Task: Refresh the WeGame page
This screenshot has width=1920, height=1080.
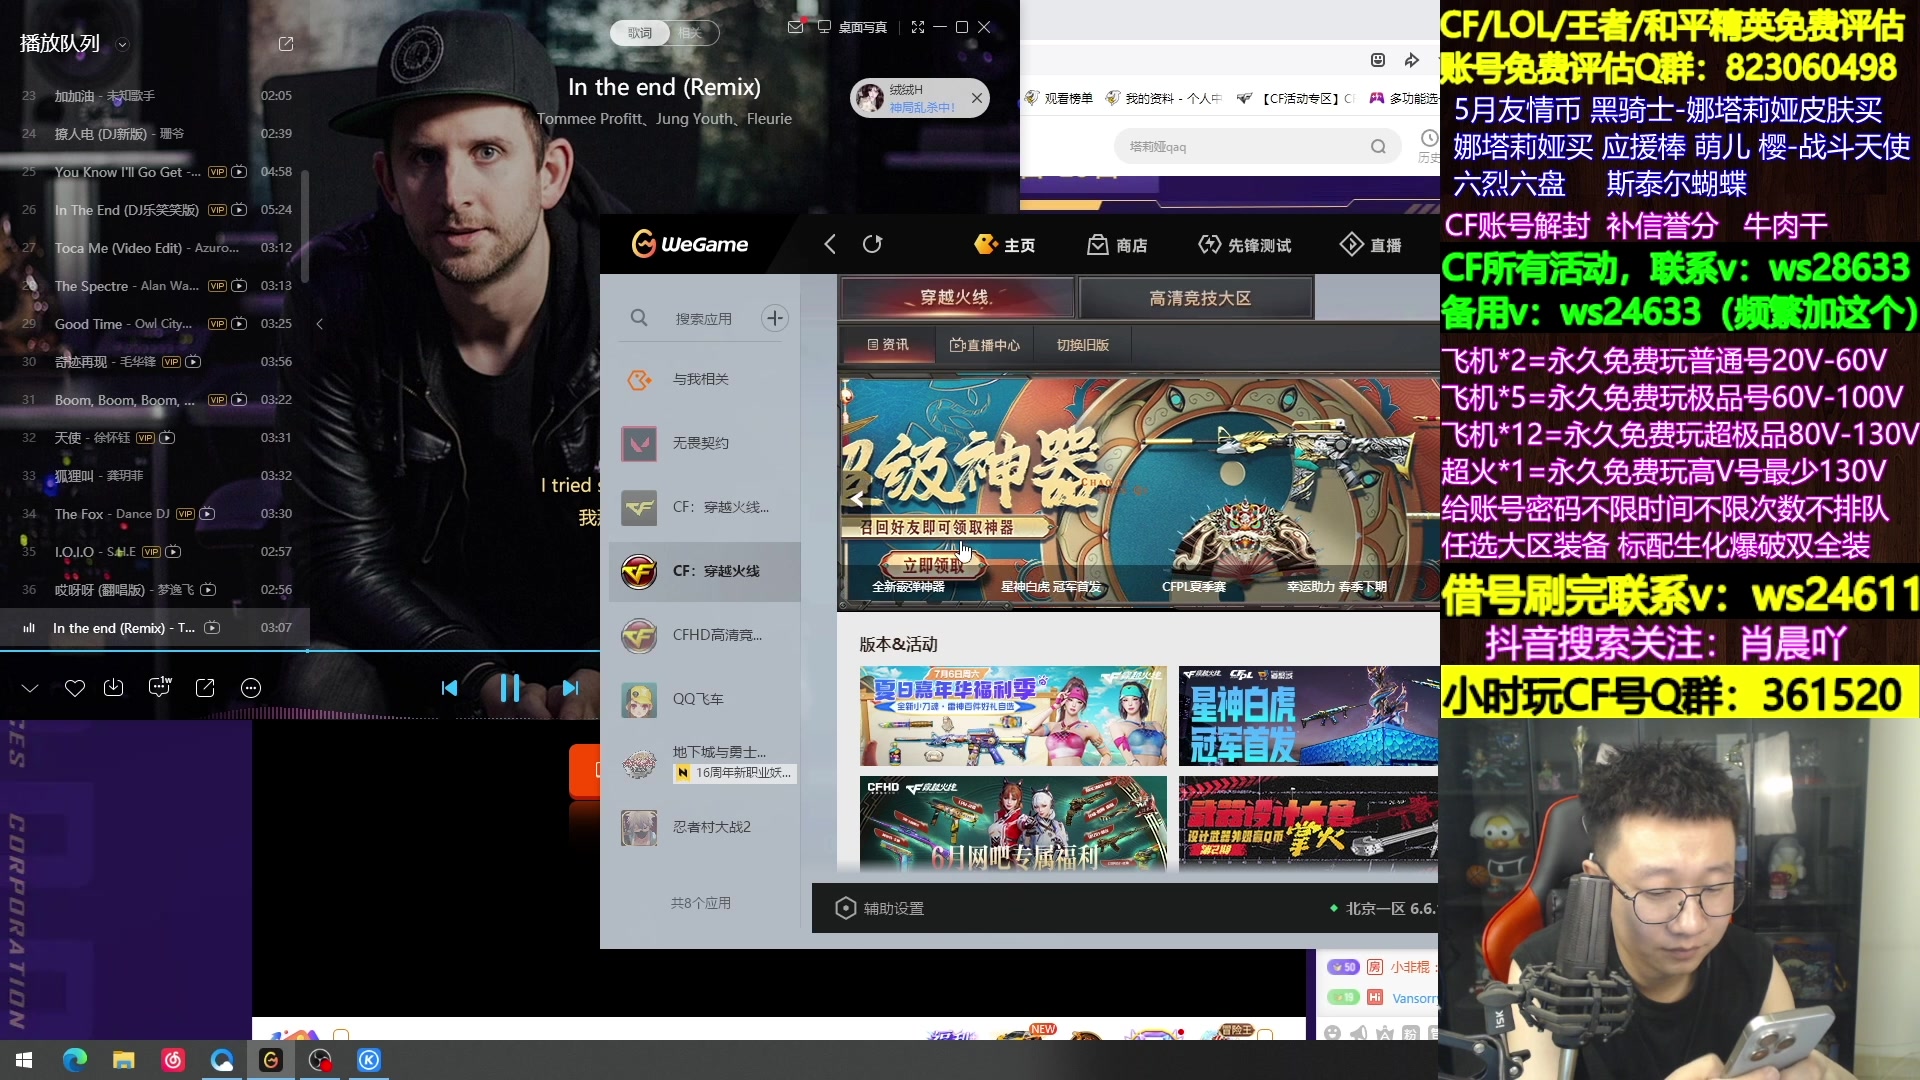Action: [x=872, y=244]
